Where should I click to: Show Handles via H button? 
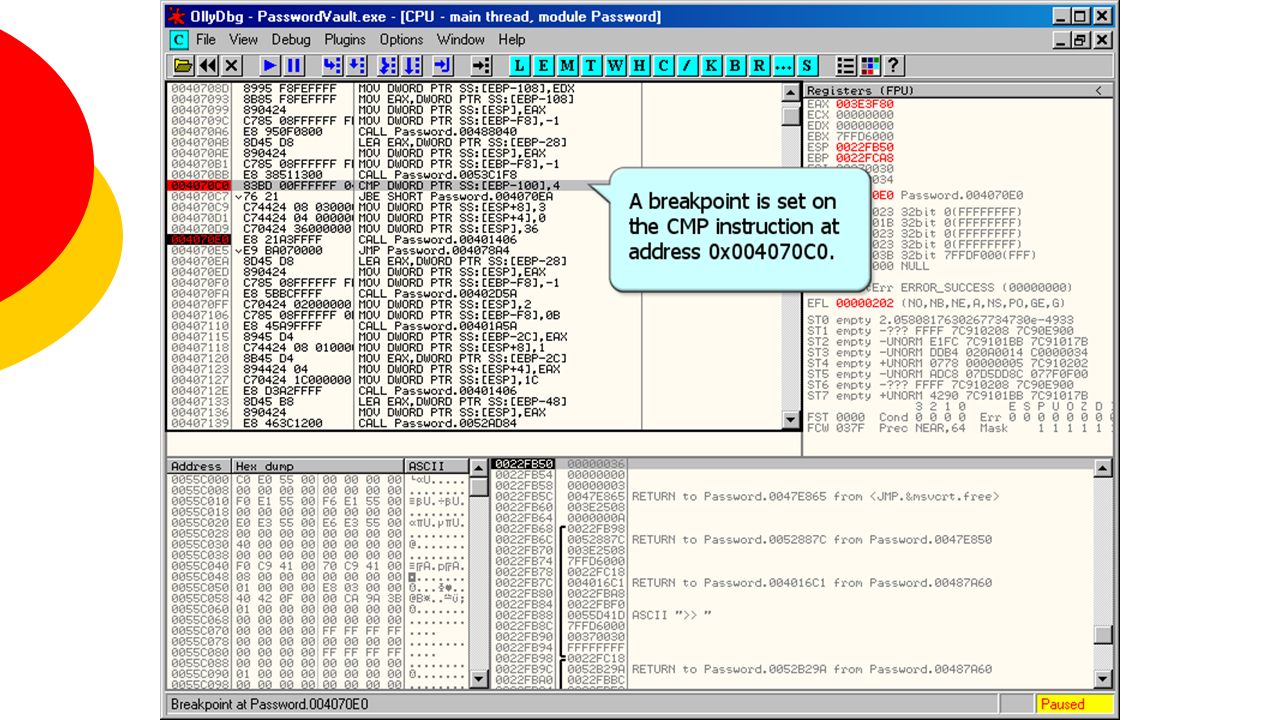pyautogui.click(x=639, y=66)
